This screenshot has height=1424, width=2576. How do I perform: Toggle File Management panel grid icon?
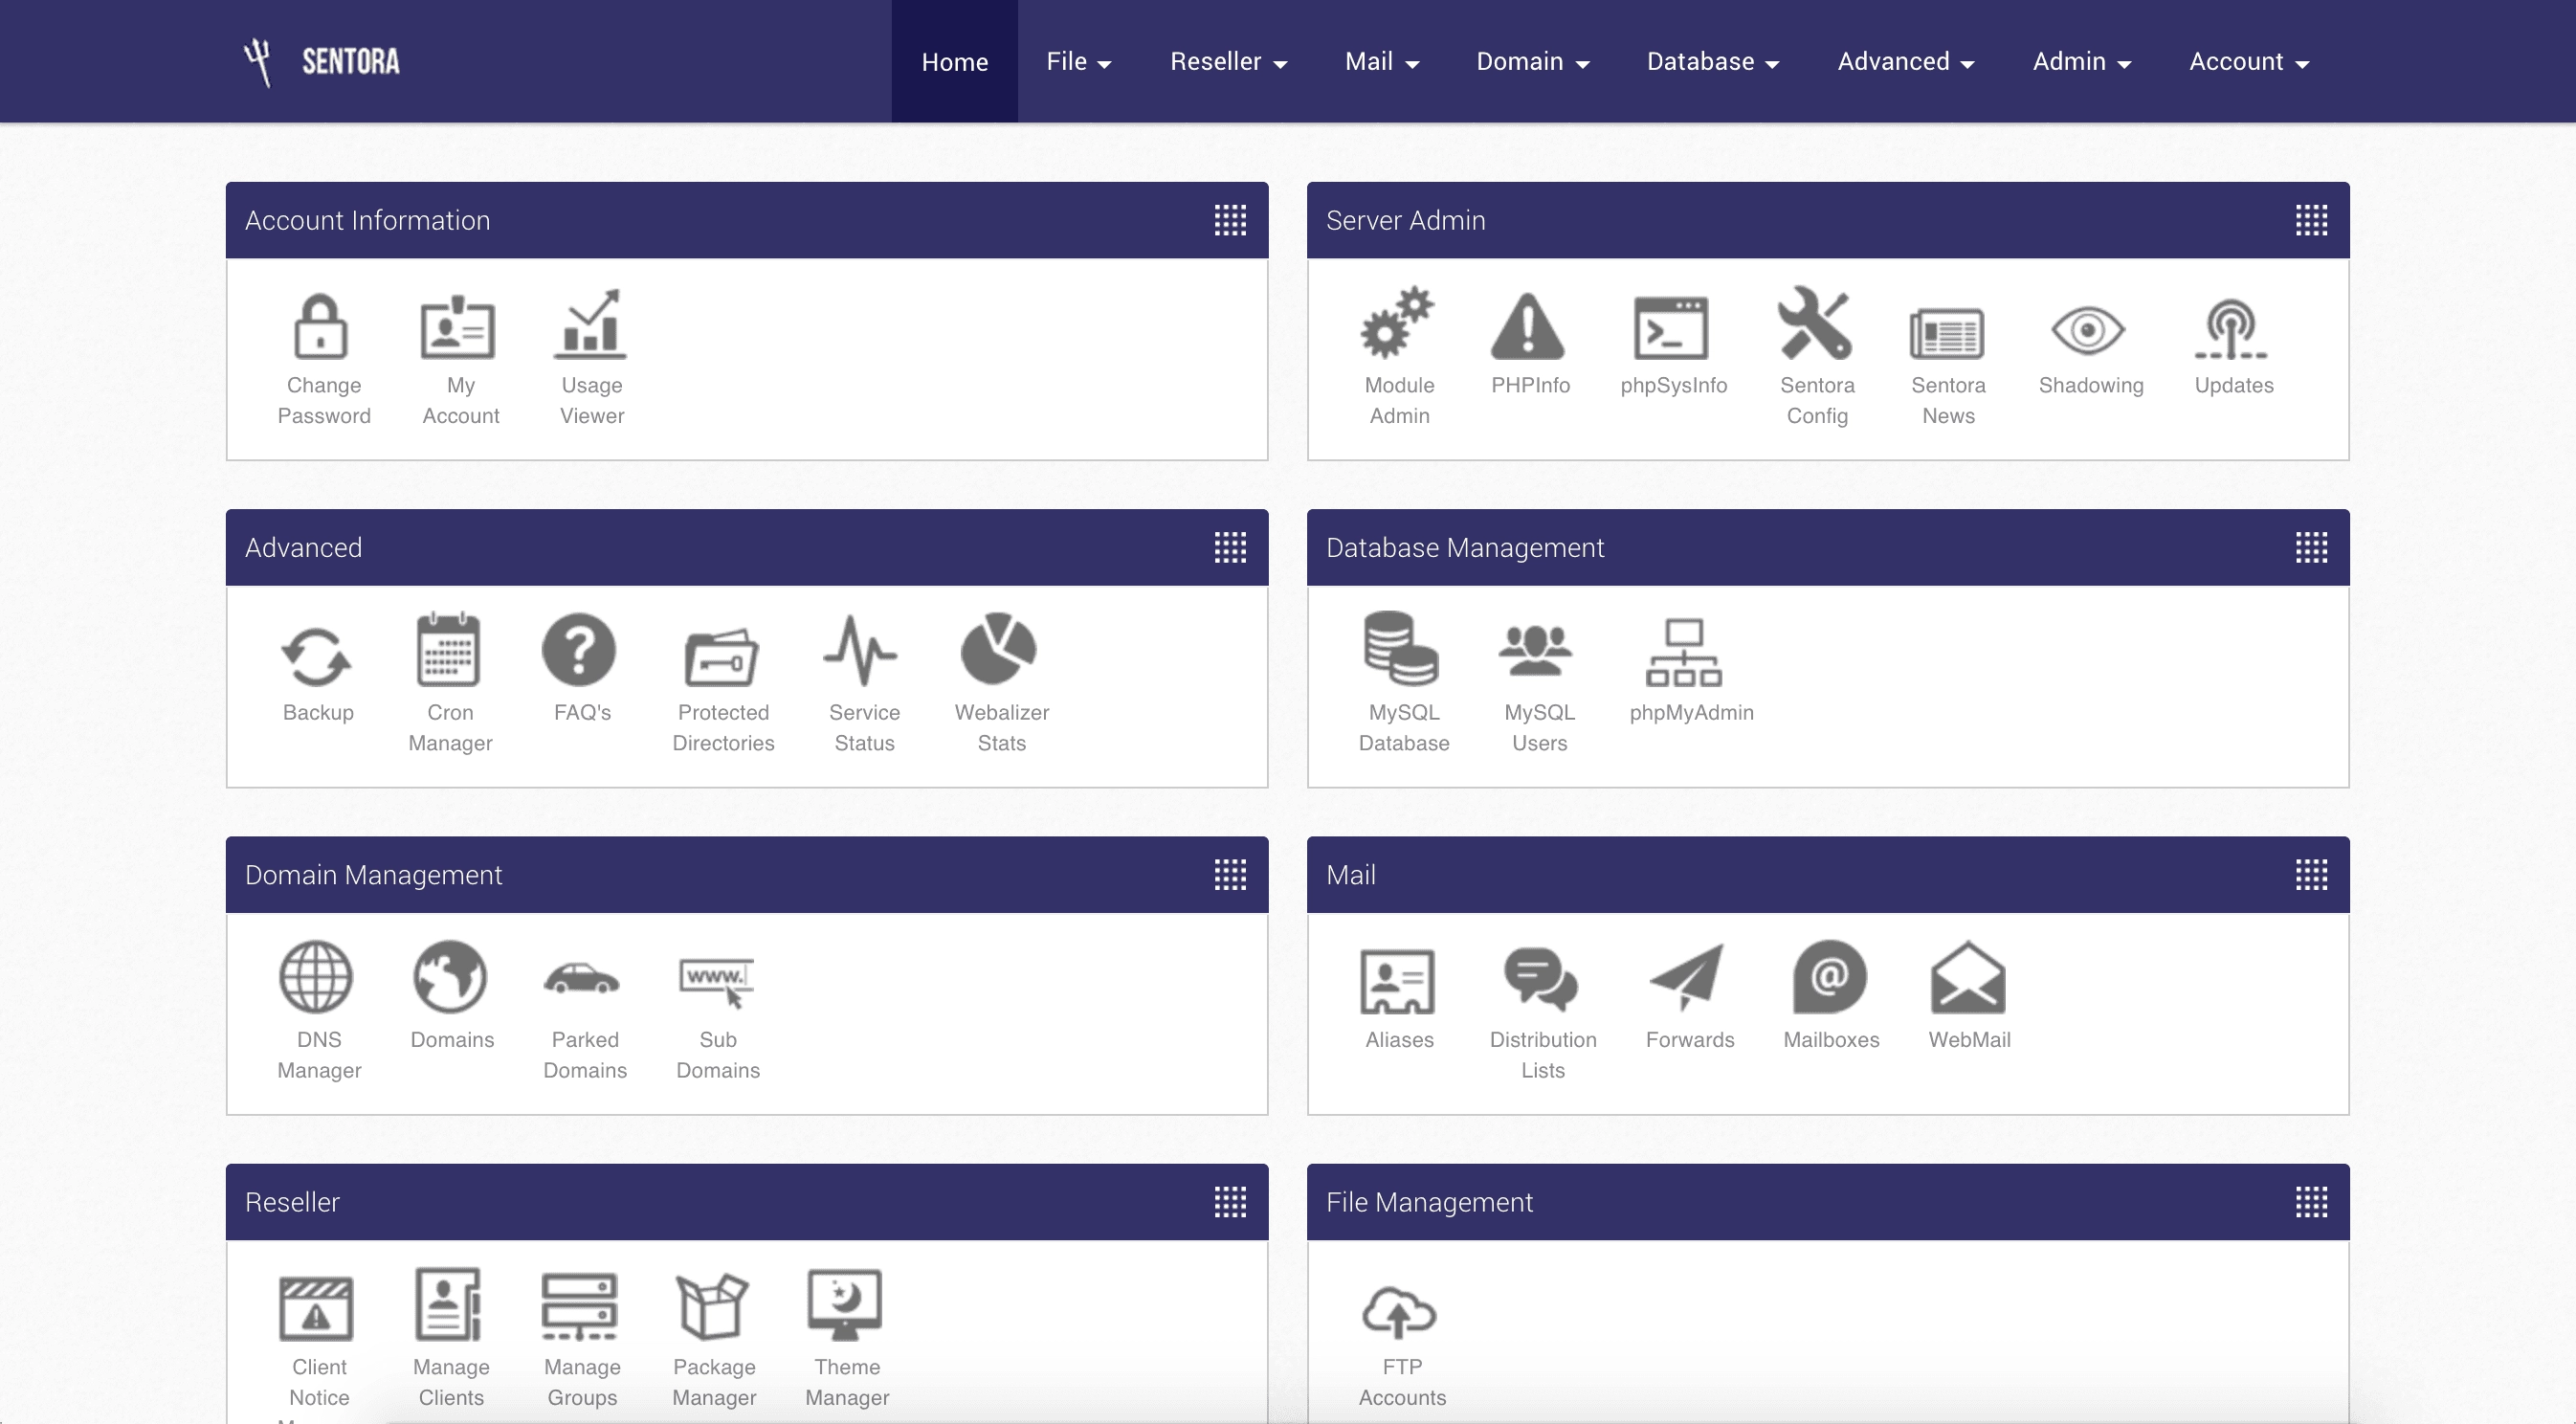point(2311,1201)
